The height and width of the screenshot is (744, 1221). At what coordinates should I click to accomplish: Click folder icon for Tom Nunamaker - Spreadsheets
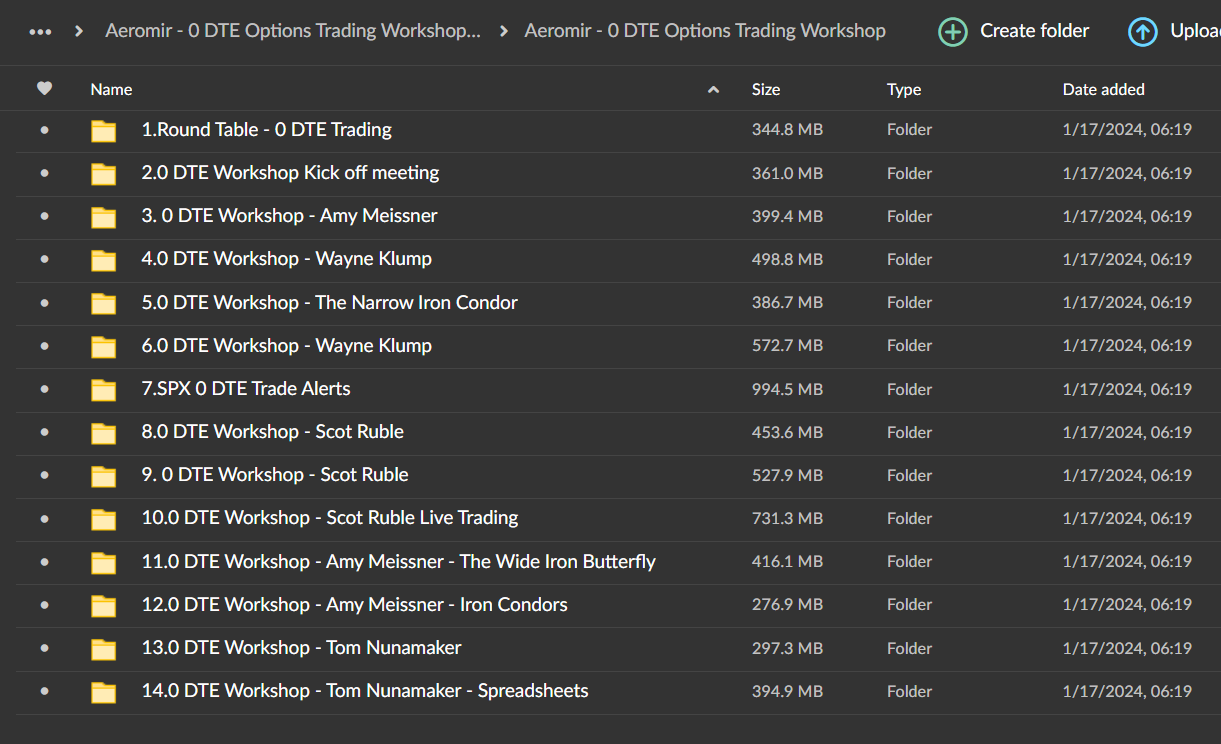(104, 692)
